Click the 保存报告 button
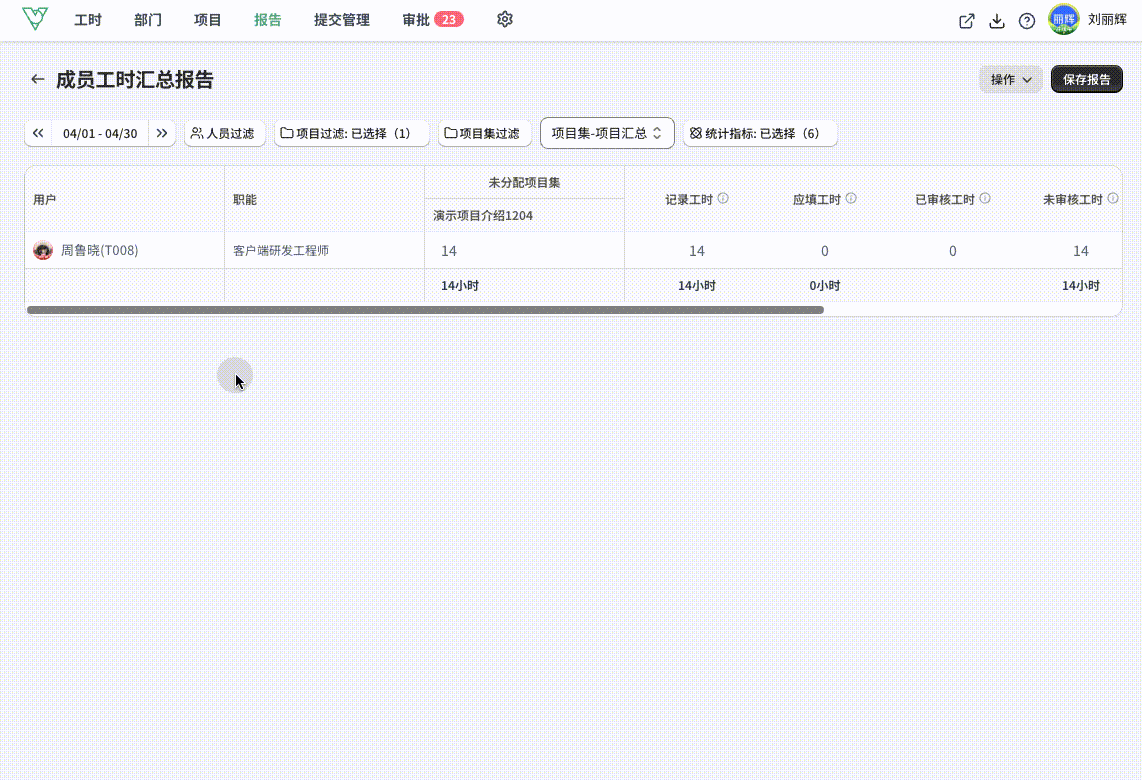 point(1086,79)
